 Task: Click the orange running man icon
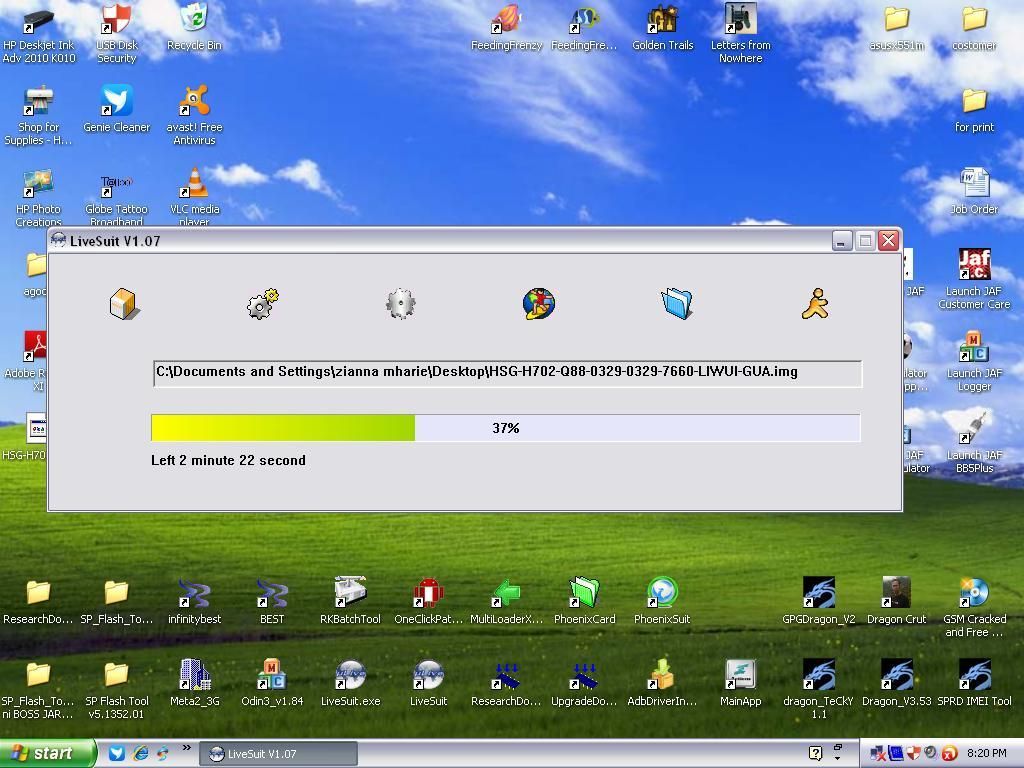click(815, 304)
